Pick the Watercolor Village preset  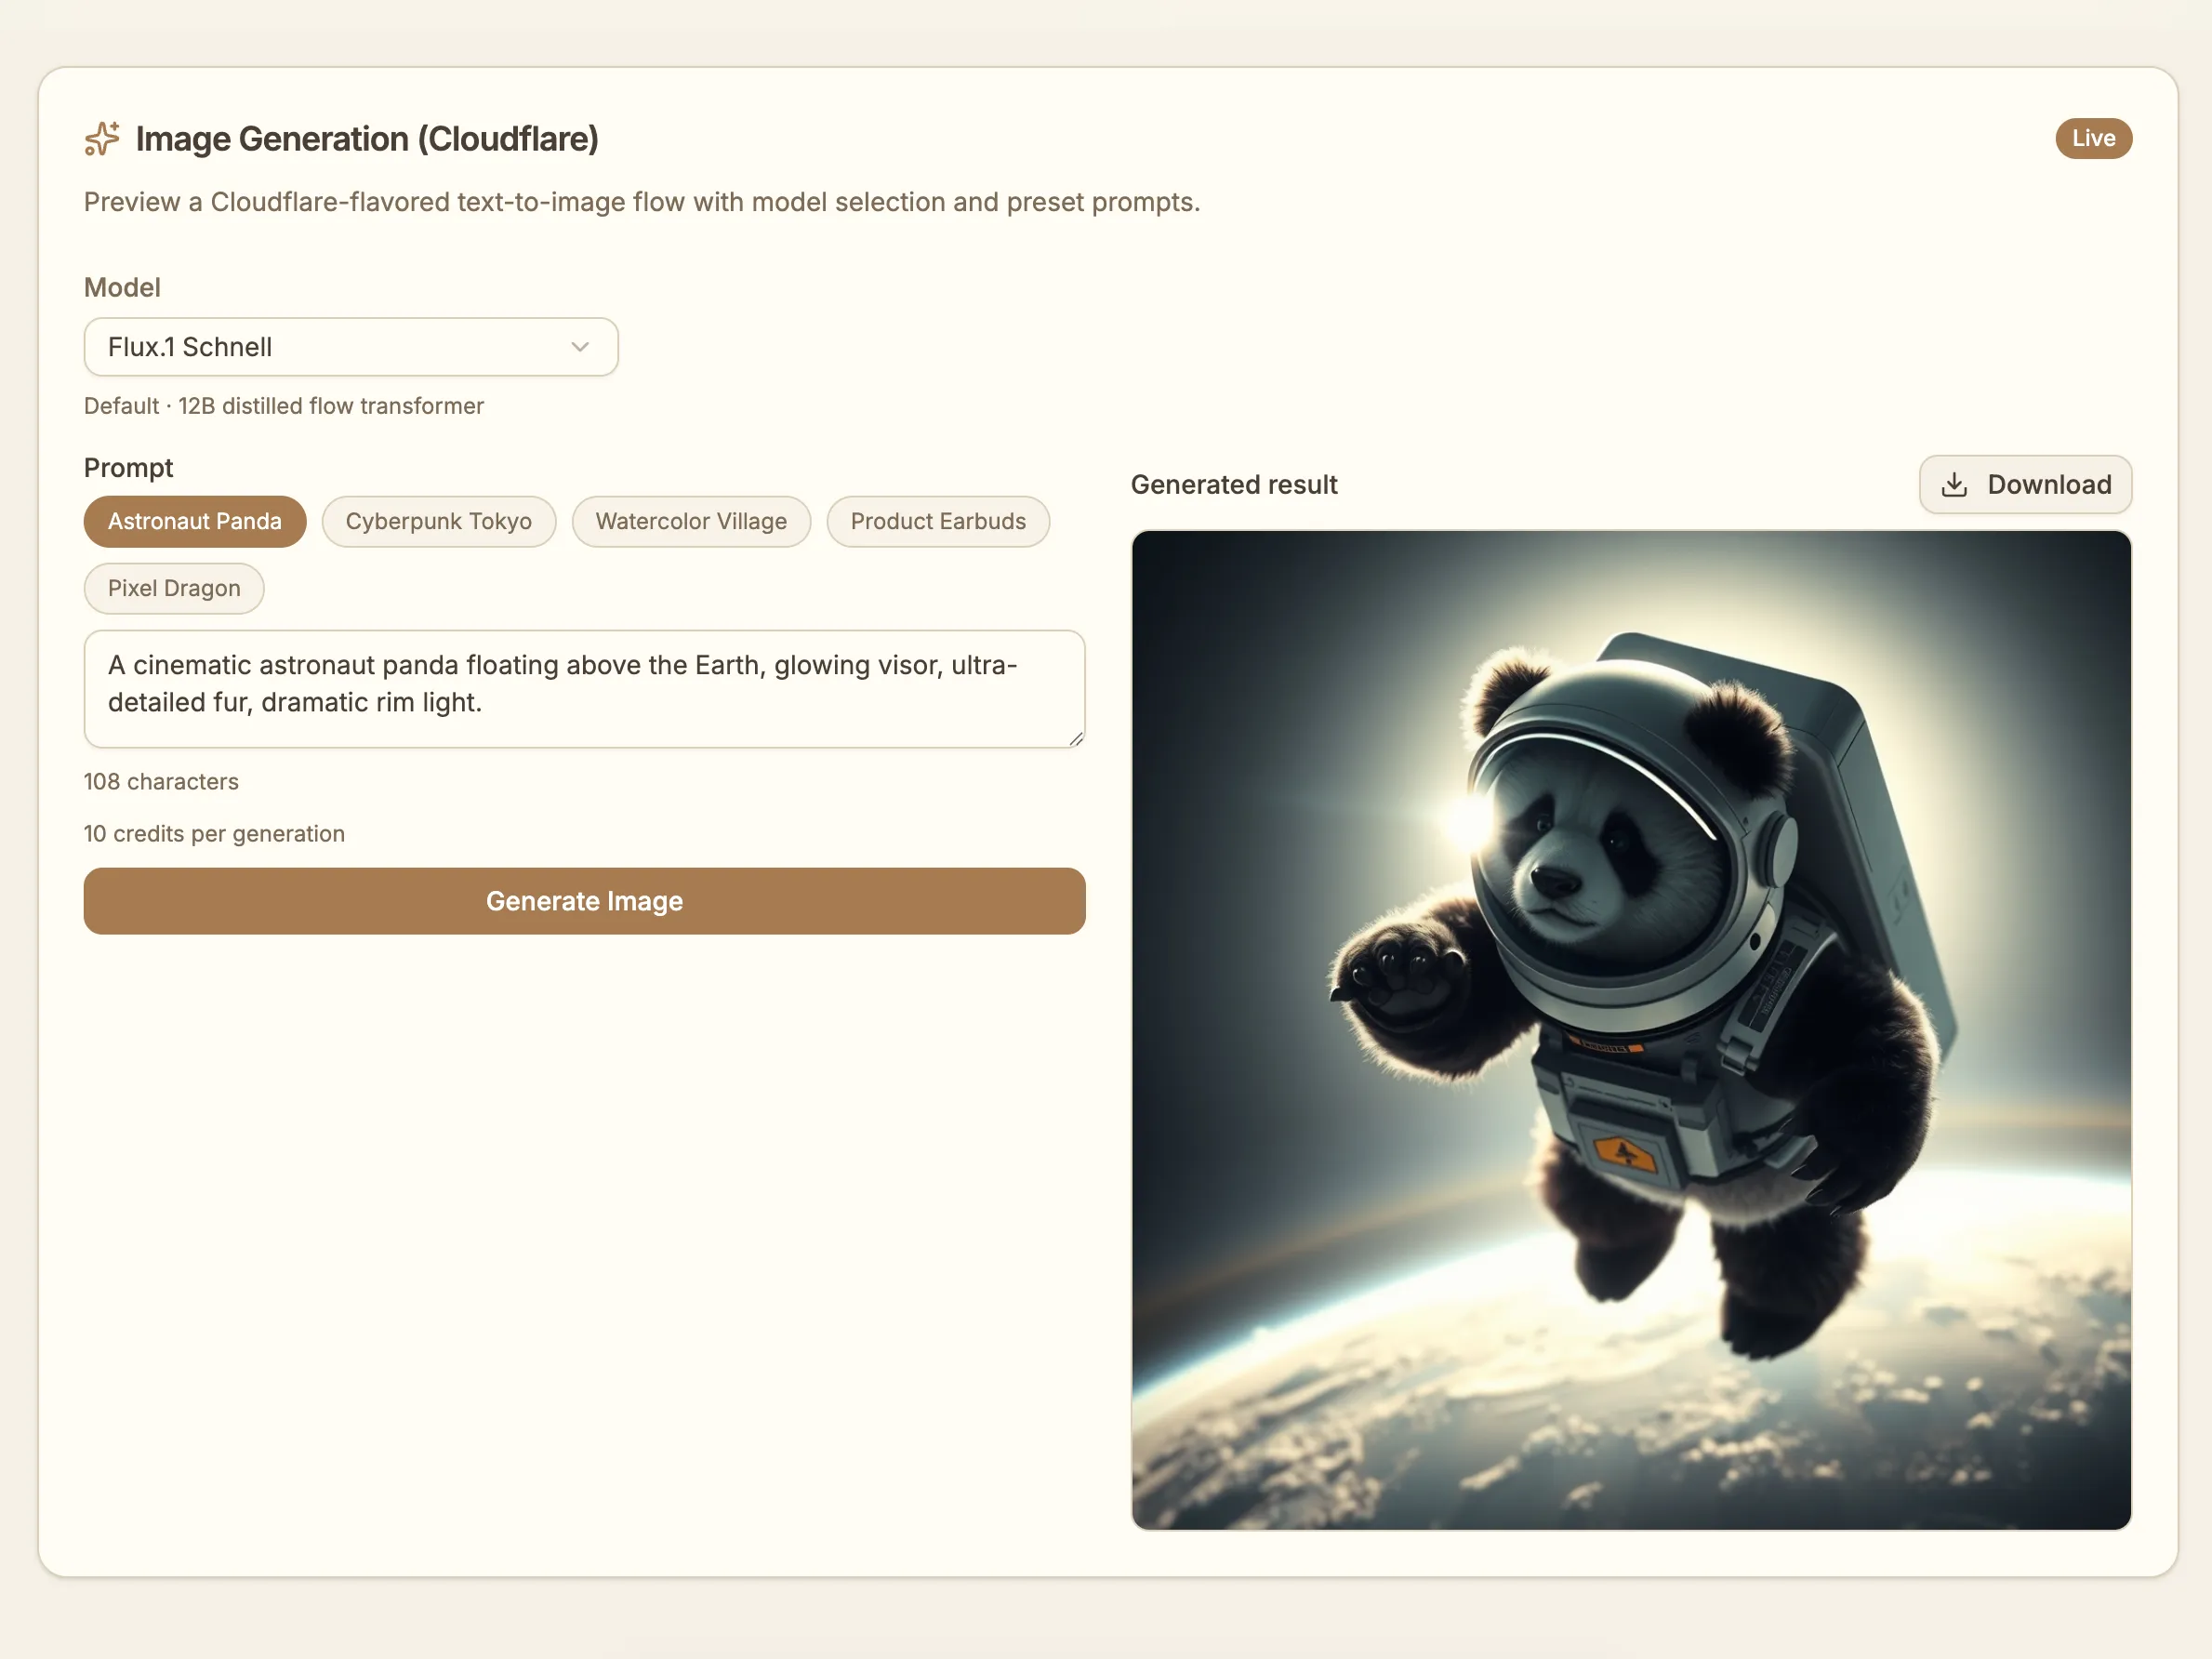tap(691, 522)
